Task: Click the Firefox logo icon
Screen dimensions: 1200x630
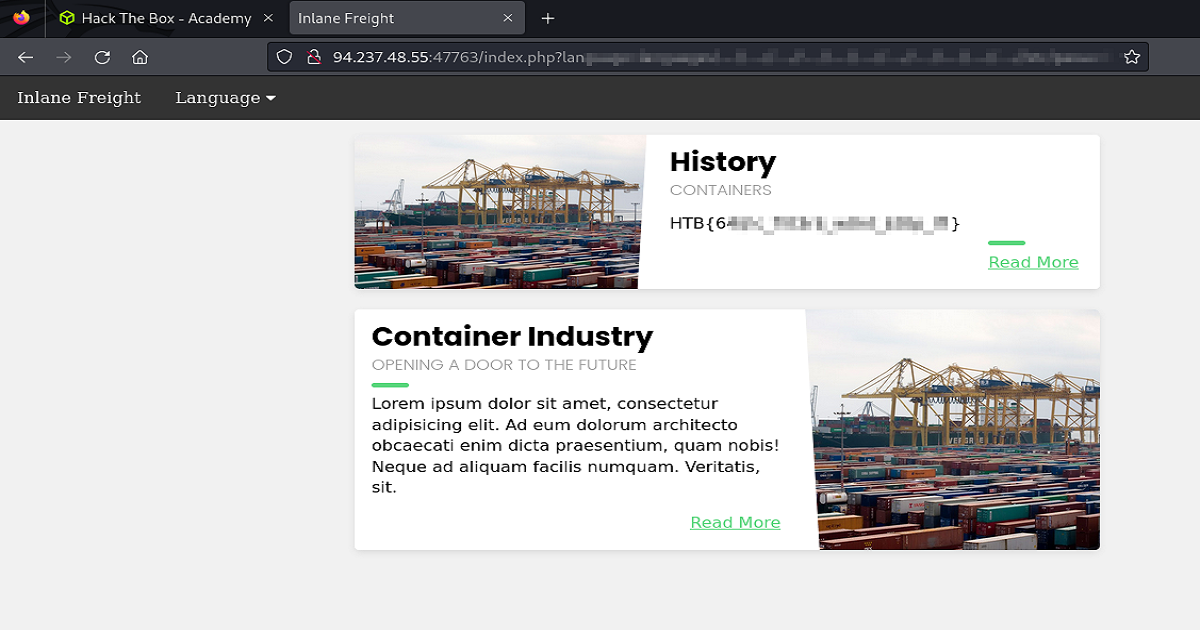Action: pos(21,18)
